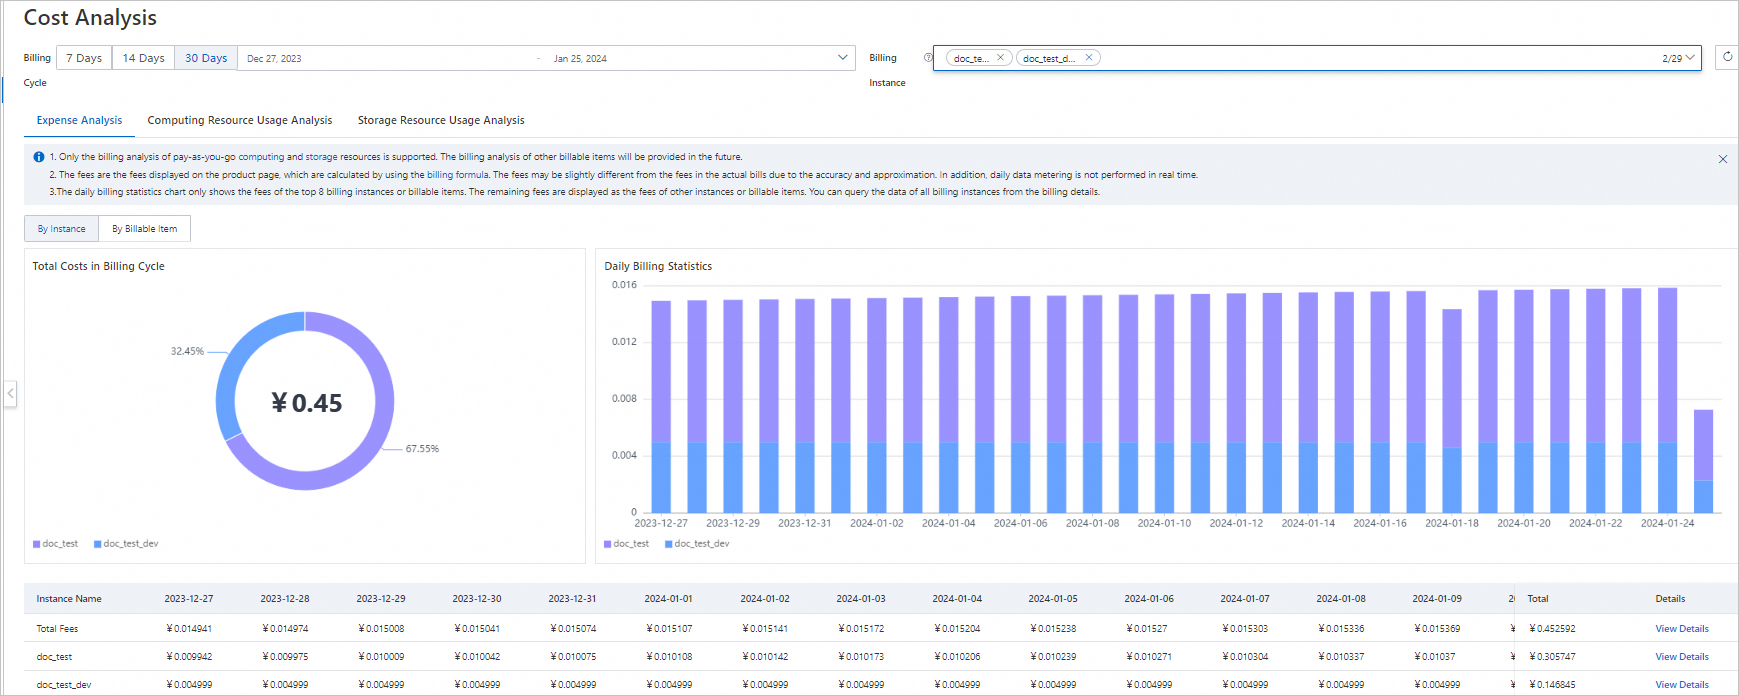Image resolution: width=1739 pixels, height=696 pixels.
Task: Select the 14 Days billing cycle
Action: coord(143,58)
